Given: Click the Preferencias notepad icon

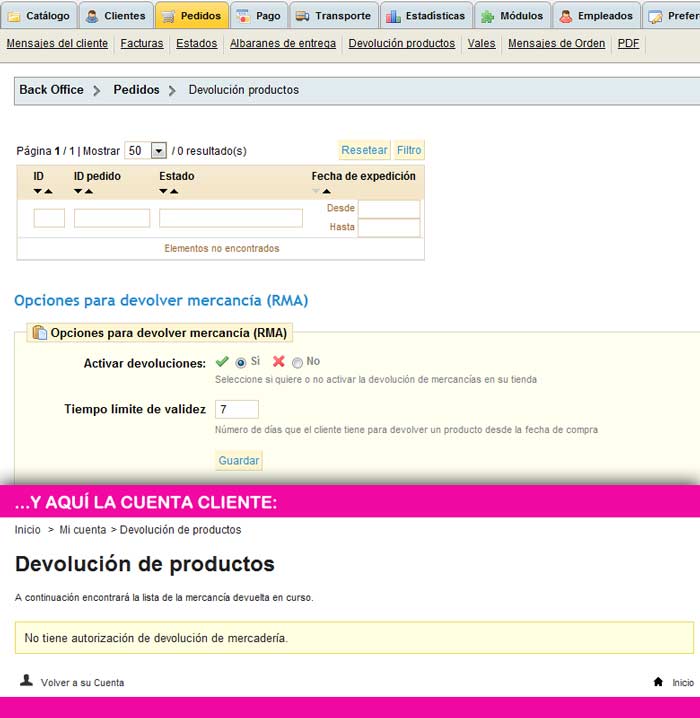Looking at the screenshot, I should point(655,17).
